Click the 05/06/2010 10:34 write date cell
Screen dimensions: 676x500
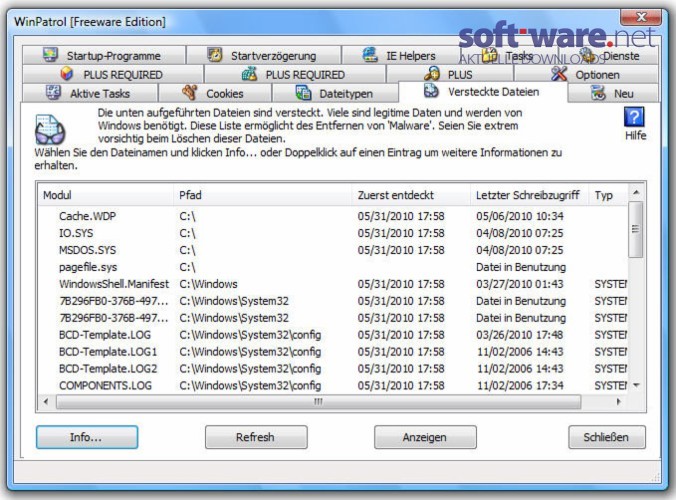click(x=520, y=216)
